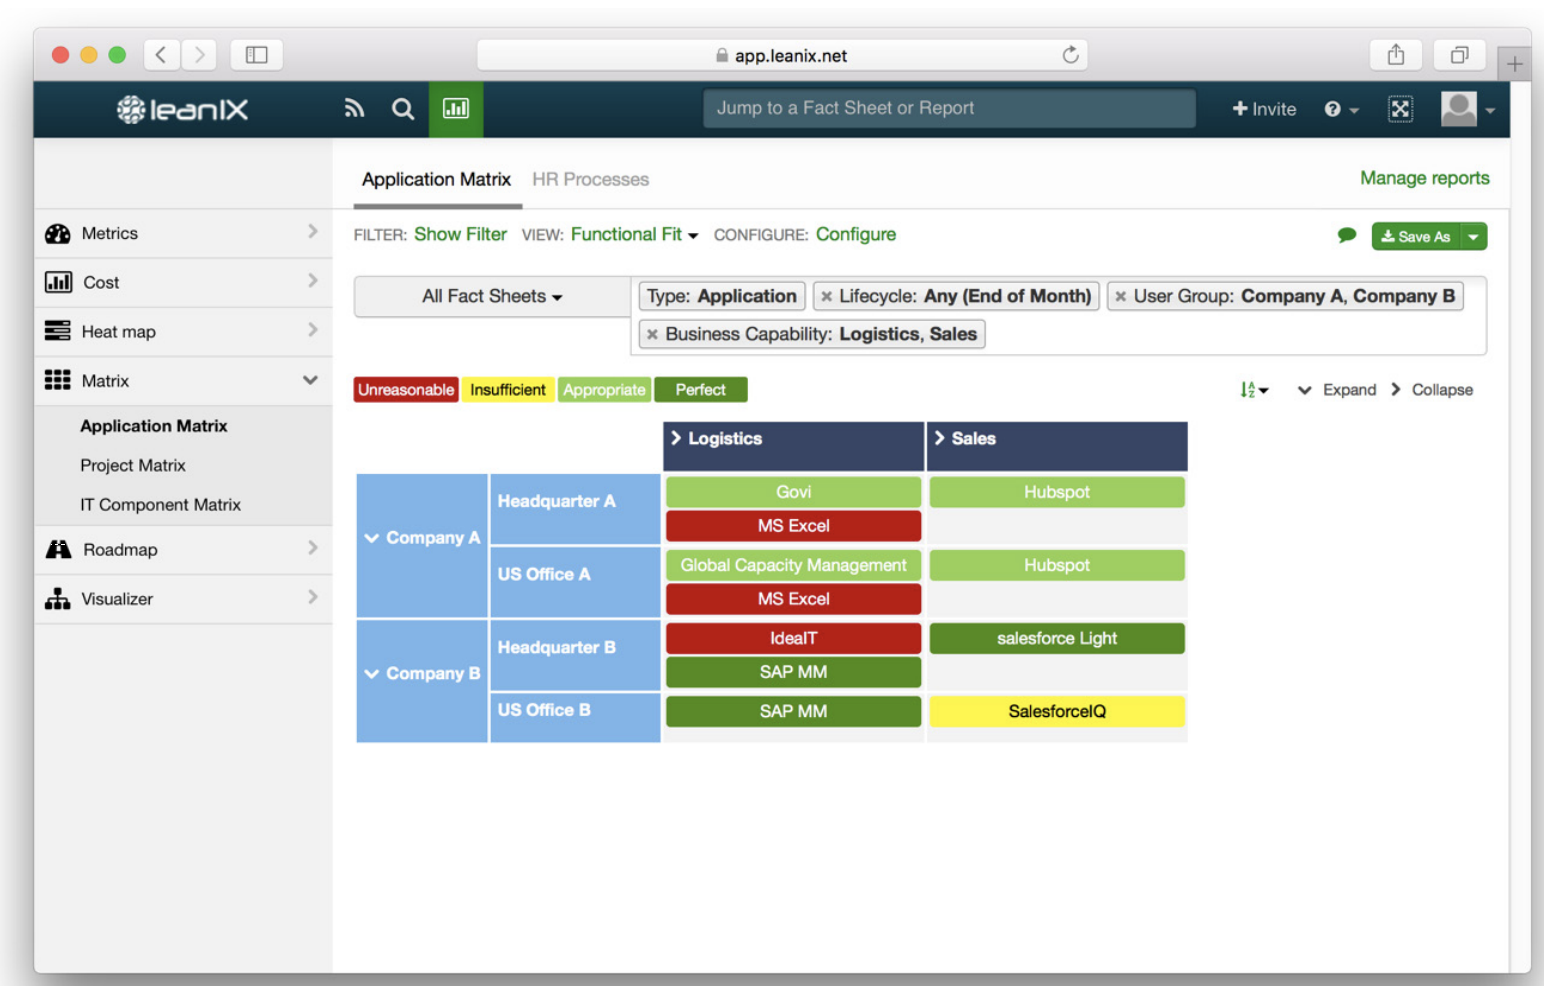Remove the User Group filter tag
The width and height of the screenshot is (1544, 986).
point(1121,296)
